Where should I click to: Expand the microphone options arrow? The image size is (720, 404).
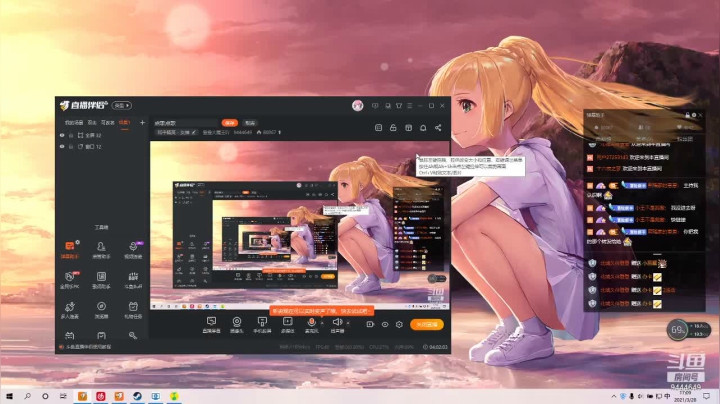[x=322, y=323]
